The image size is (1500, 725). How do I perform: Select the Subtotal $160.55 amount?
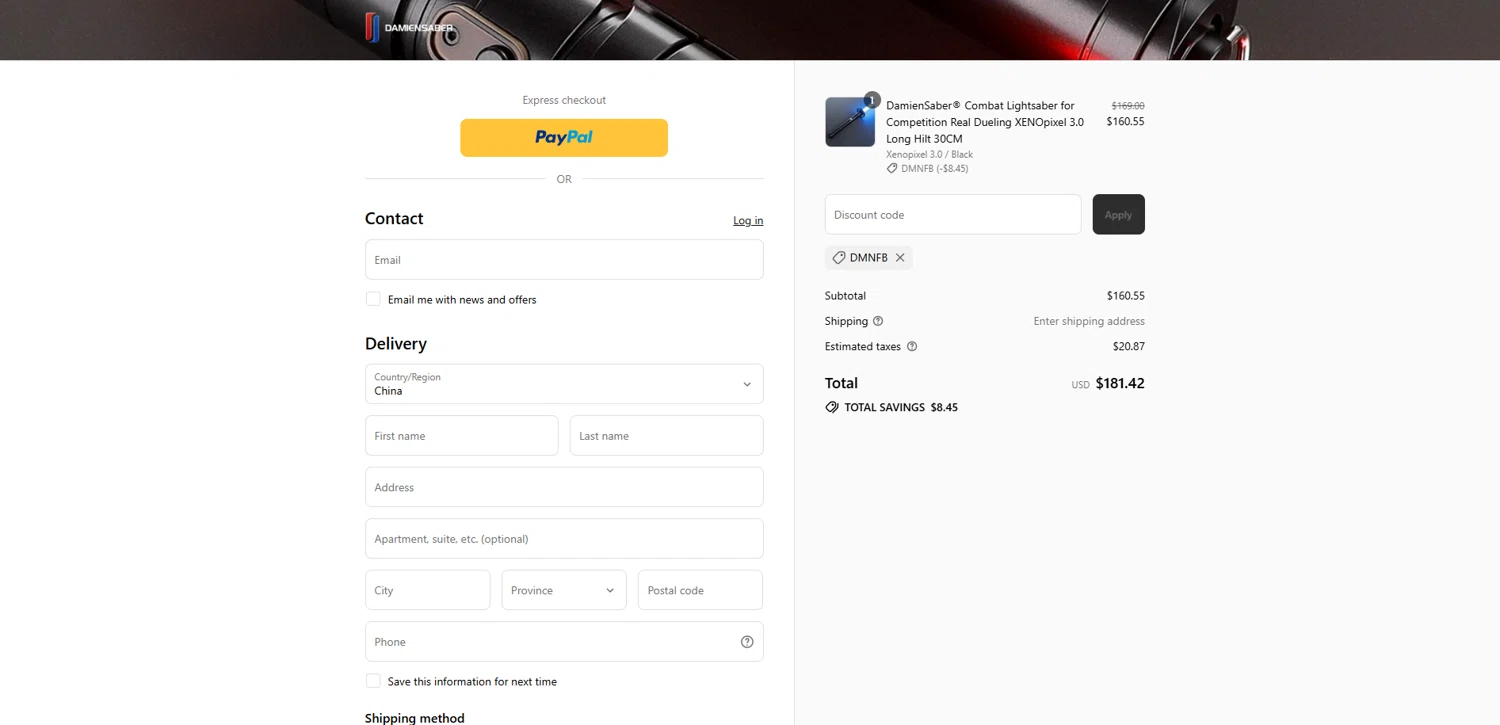(1126, 296)
